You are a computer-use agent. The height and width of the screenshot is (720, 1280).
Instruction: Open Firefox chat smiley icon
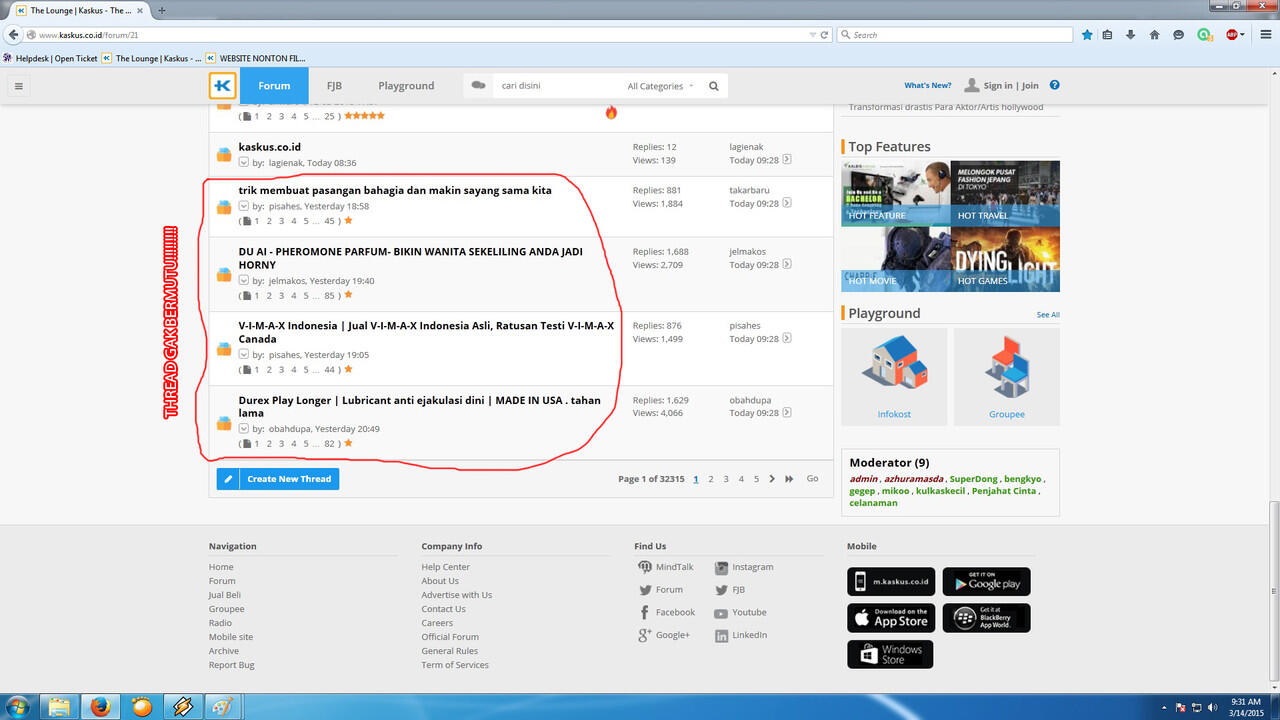1179,34
